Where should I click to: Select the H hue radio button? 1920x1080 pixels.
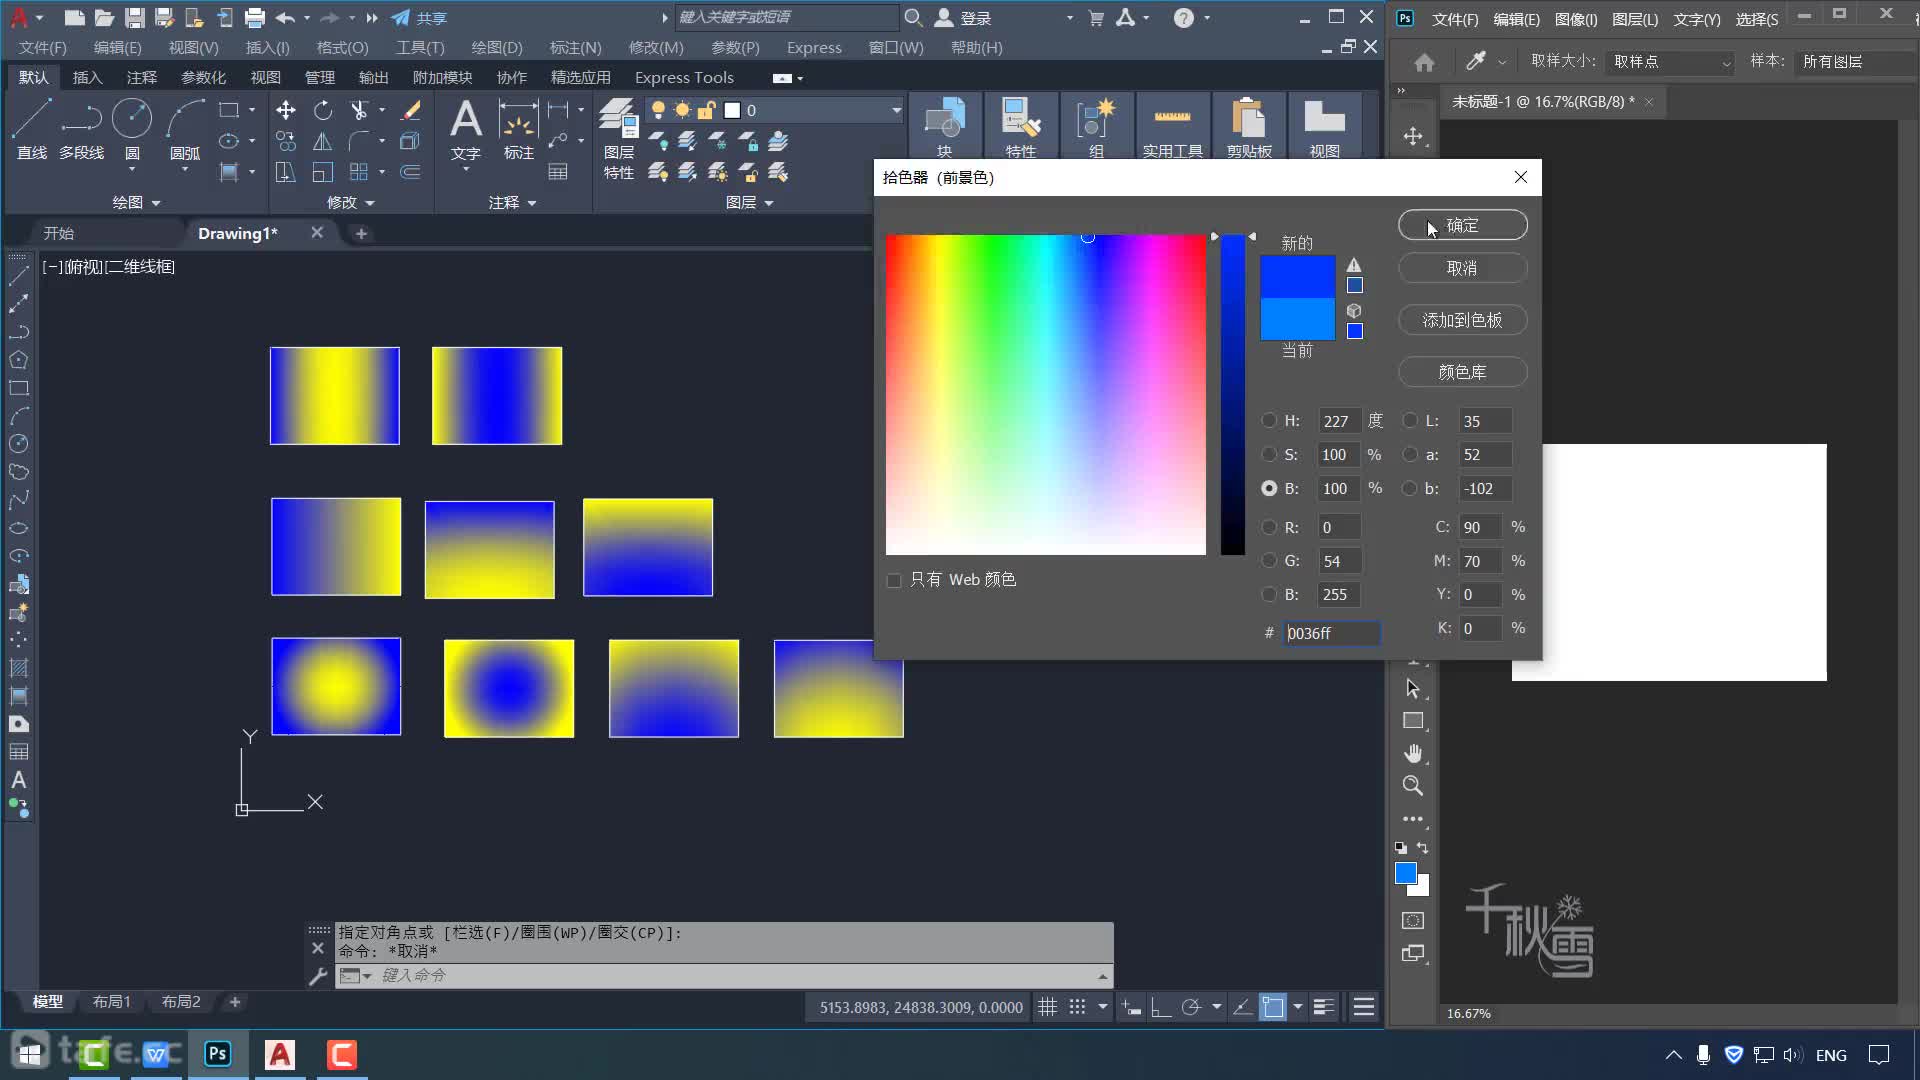pyautogui.click(x=1269, y=421)
